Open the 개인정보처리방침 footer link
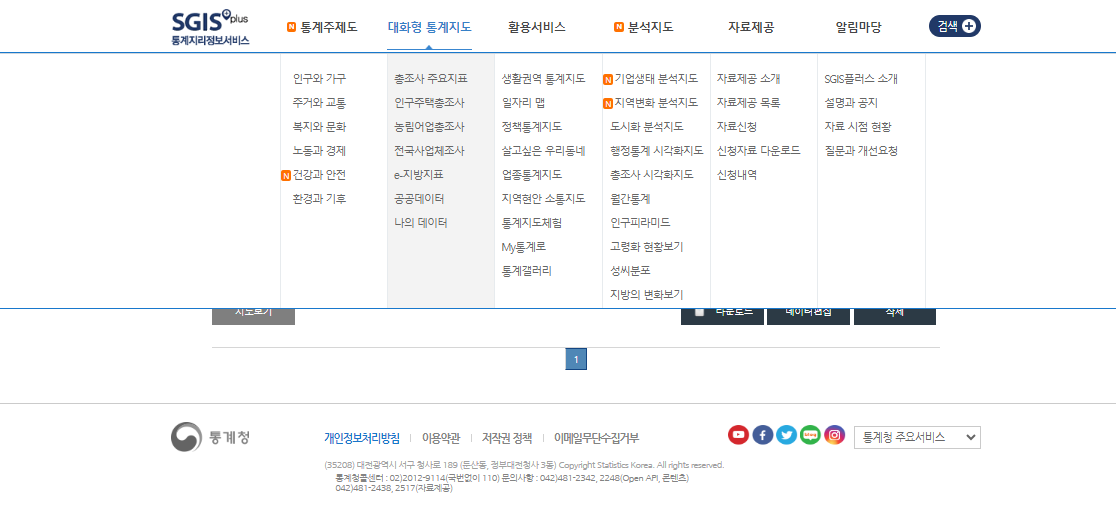The image size is (1116, 514). [x=361, y=438]
